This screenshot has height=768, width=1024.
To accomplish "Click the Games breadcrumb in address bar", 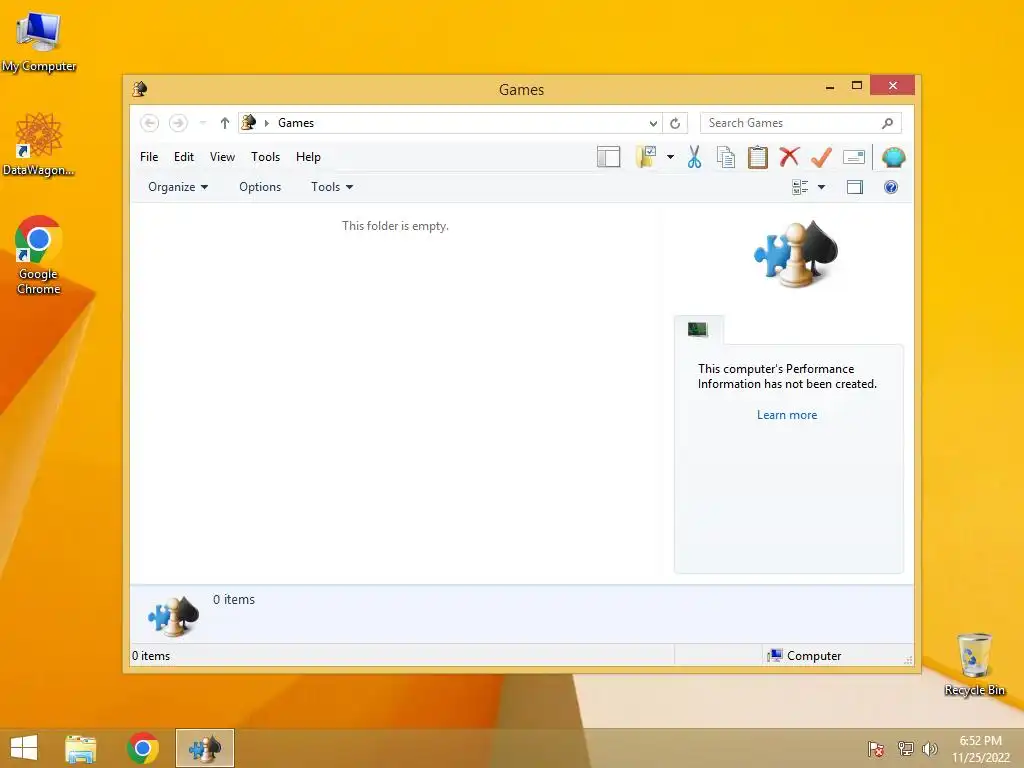I will click(x=296, y=123).
